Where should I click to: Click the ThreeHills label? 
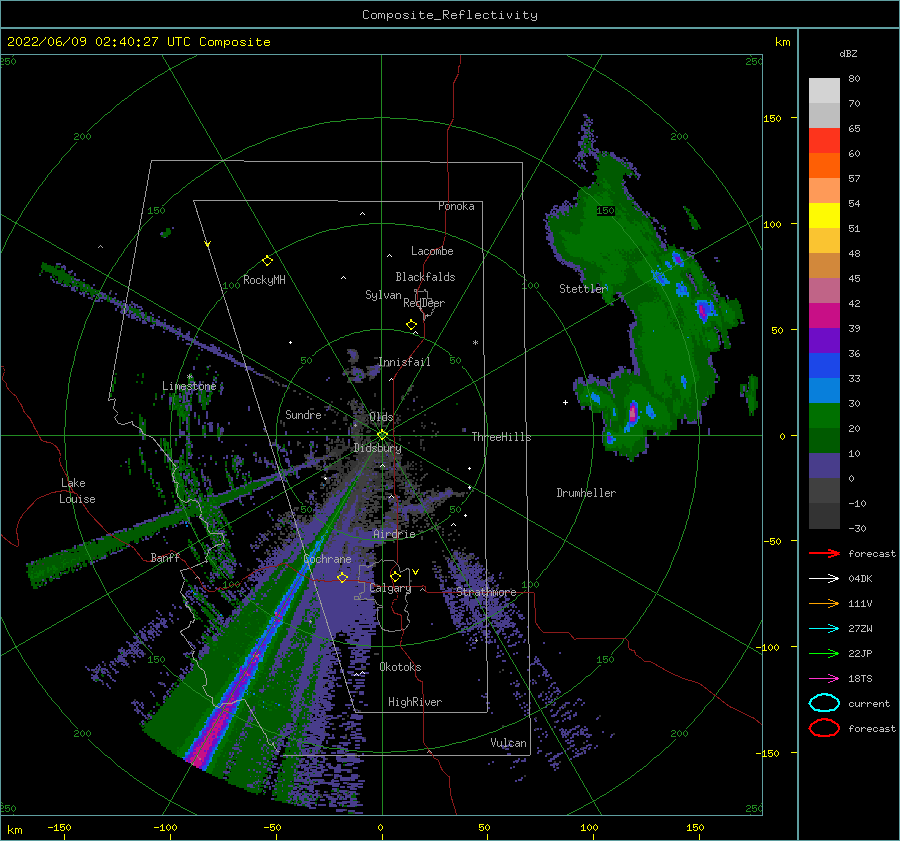pyautogui.click(x=501, y=437)
